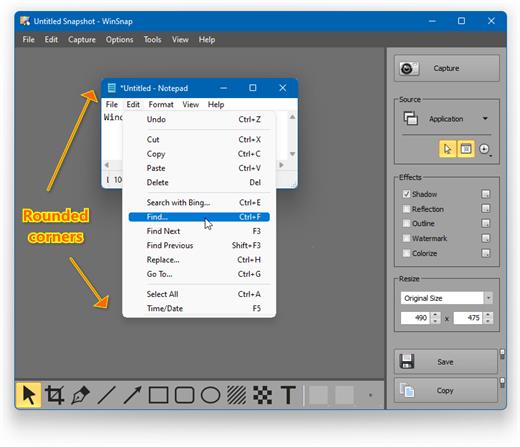Click the first color swatch in toolbar

(x=319, y=395)
